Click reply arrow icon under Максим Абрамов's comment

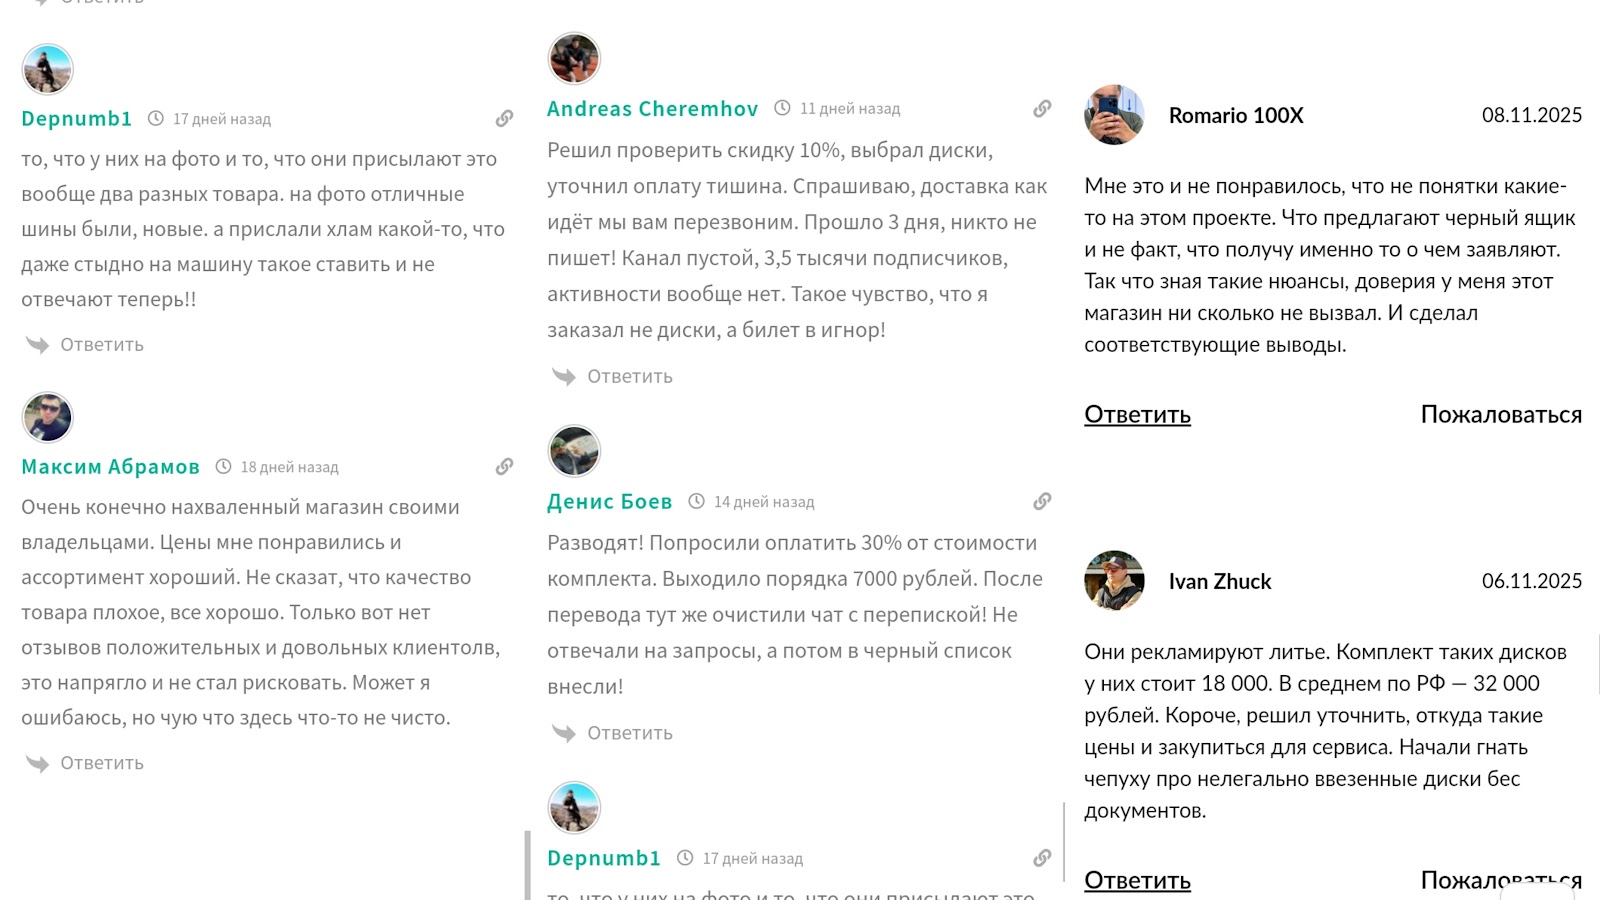pyautogui.click(x=38, y=764)
